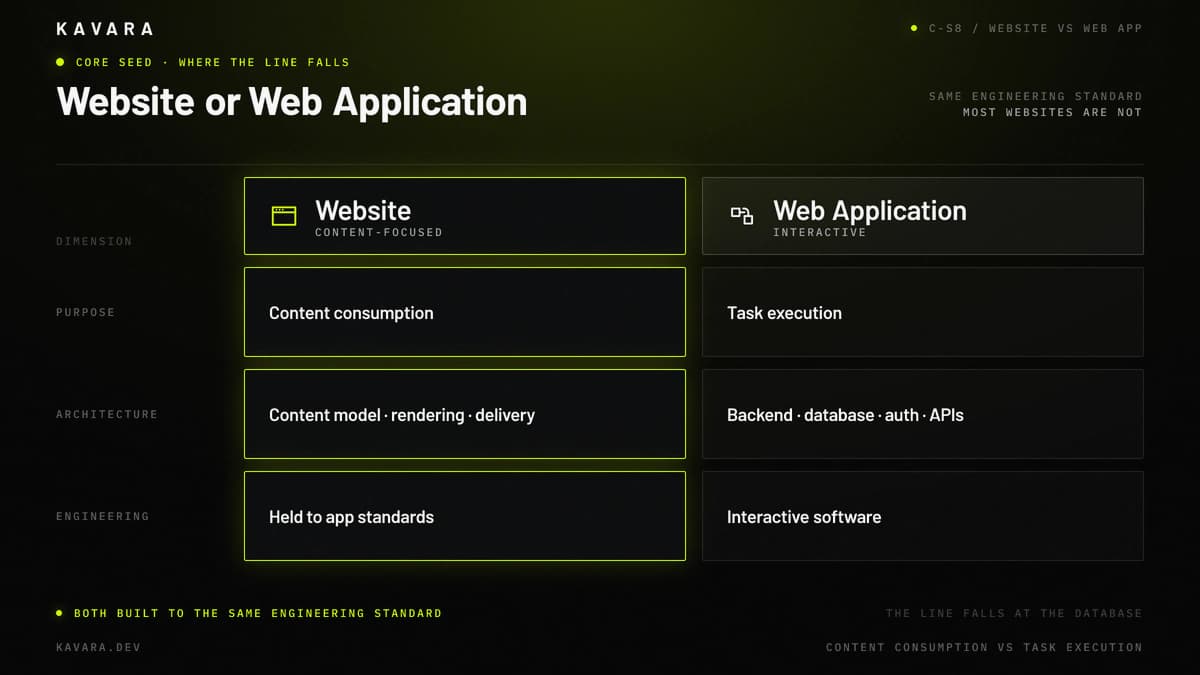Screen dimensions: 1200x675
Task: Click the linked-squares icon beside Web Application
Action: click(742, 216)
